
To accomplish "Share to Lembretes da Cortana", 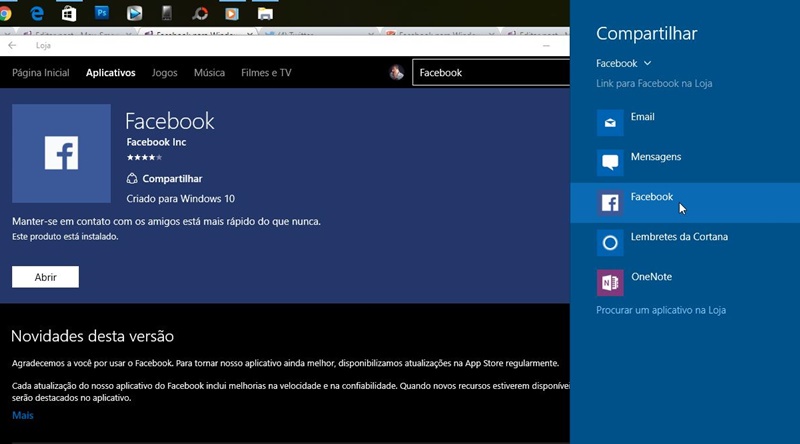I will pyautogui.click(x=679, y=237).
